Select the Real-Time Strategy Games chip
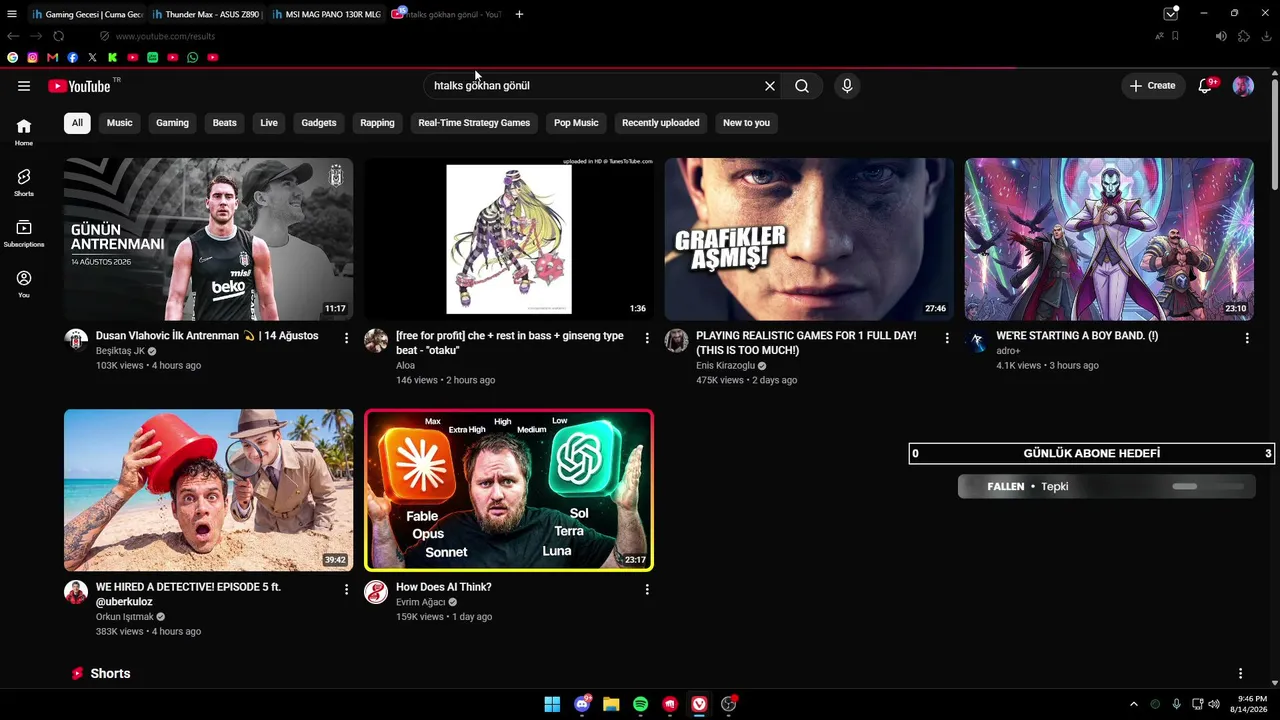Viewport: 1280px width, 720px height. (x=474, y=123)
